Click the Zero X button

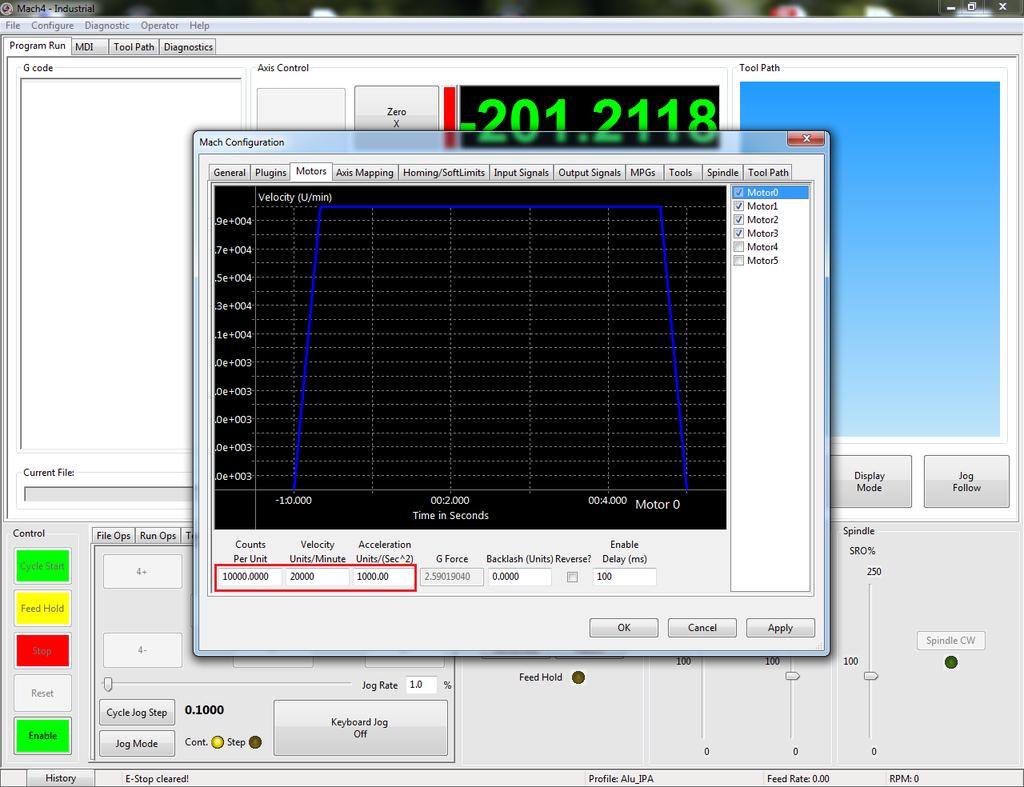click(x=396, y=112)
